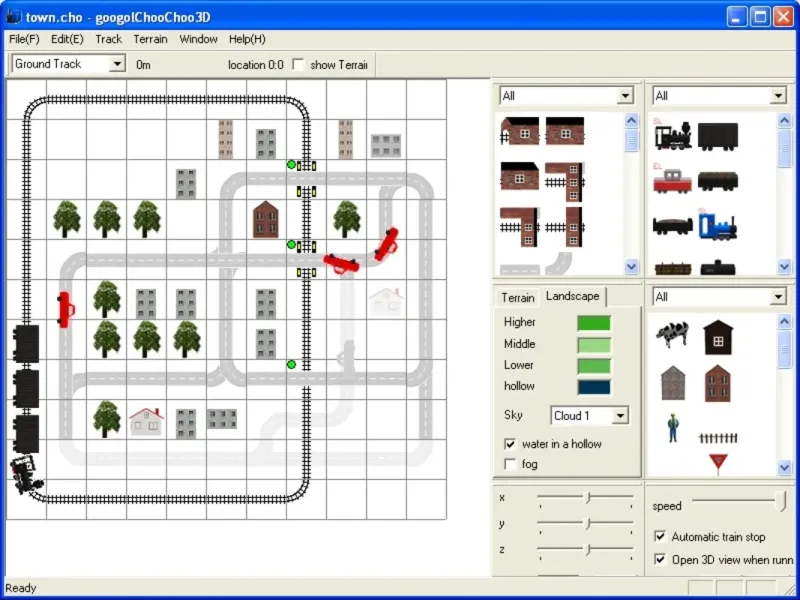Open the Help(H) menu
Viewport: 800px width, 600px height.
[x=247, y=39]
